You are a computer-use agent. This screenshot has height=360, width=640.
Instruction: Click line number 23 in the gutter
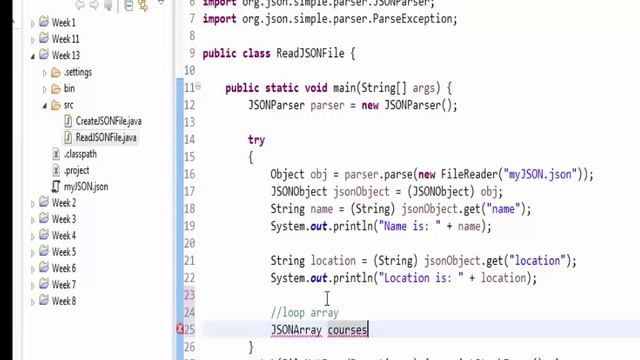point(190,295)
